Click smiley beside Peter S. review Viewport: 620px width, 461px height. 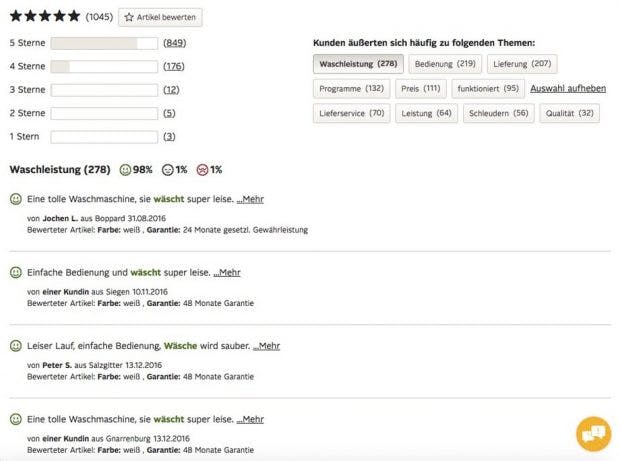16,346
